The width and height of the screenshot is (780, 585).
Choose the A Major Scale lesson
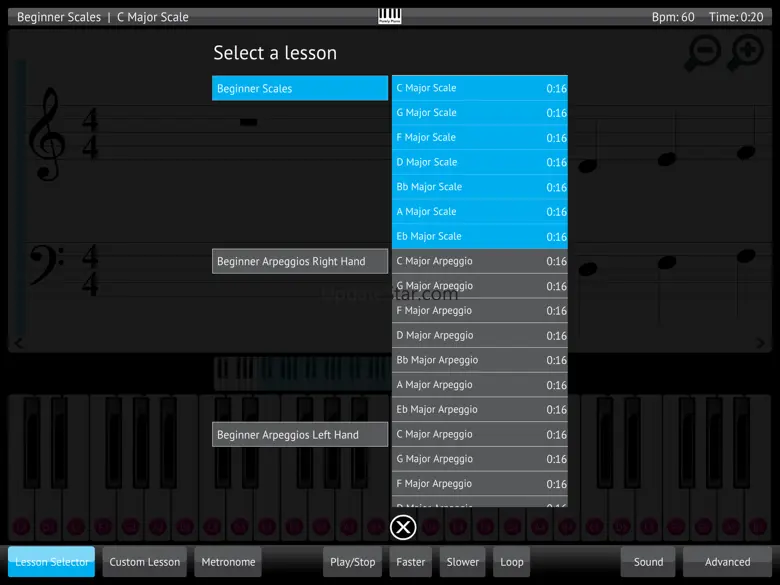click(480, 212)
